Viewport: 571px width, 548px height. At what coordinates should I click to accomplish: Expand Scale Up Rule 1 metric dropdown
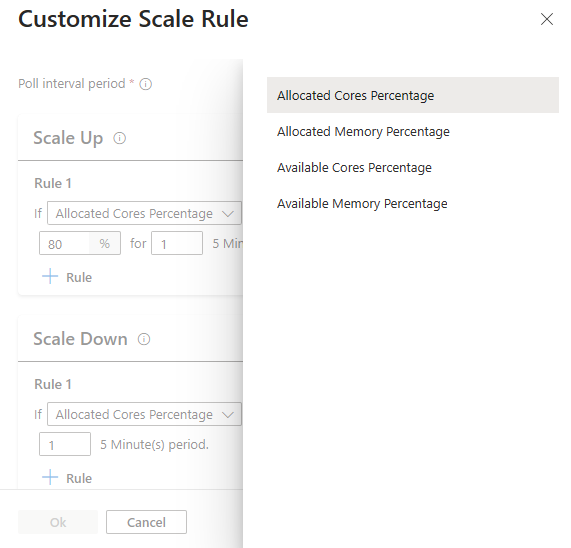144,213
